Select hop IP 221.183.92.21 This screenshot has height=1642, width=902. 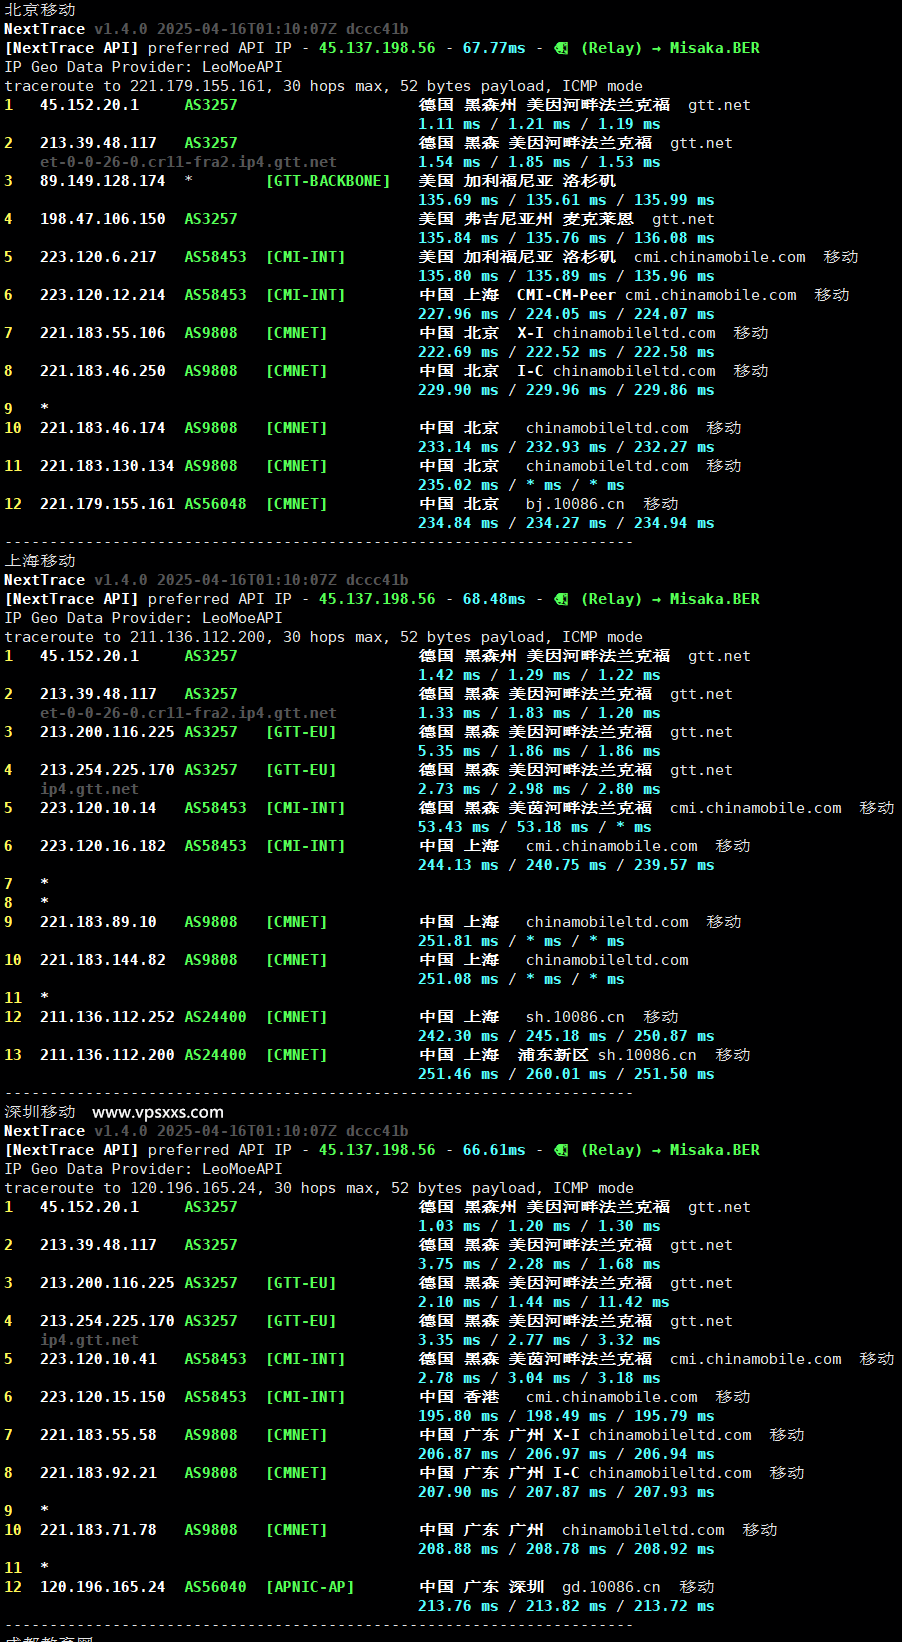(98, 1473)
